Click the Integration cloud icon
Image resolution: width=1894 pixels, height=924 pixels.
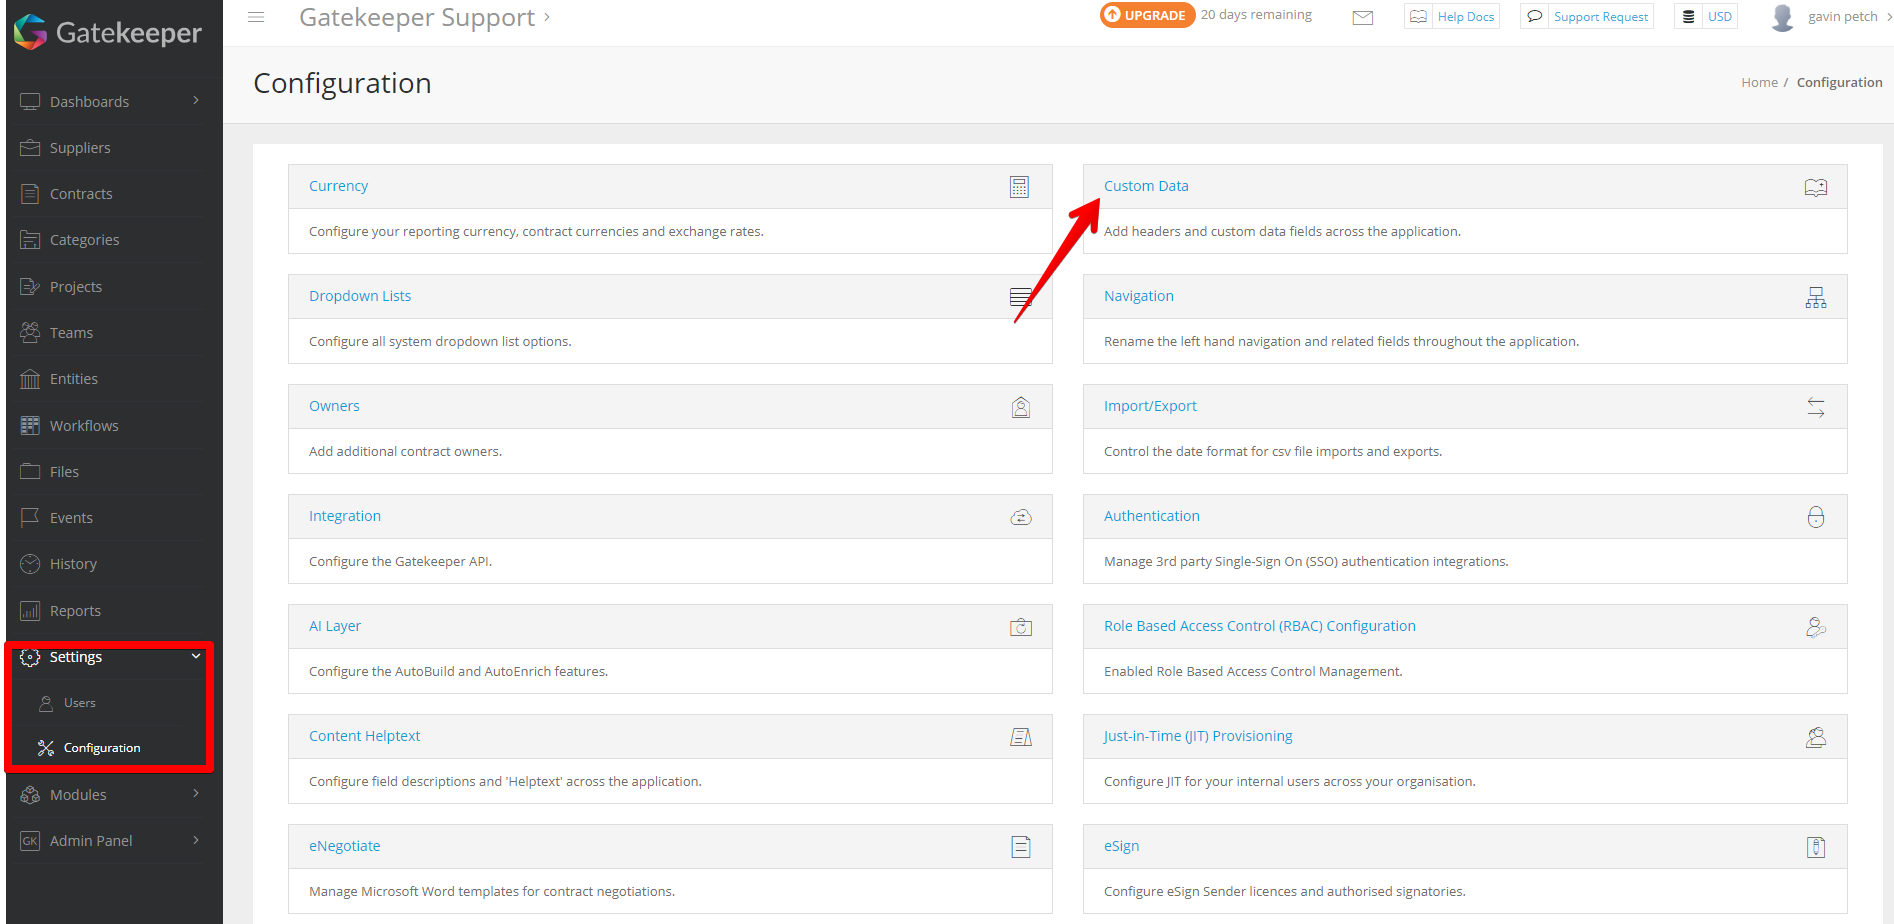click(1021, 517)
